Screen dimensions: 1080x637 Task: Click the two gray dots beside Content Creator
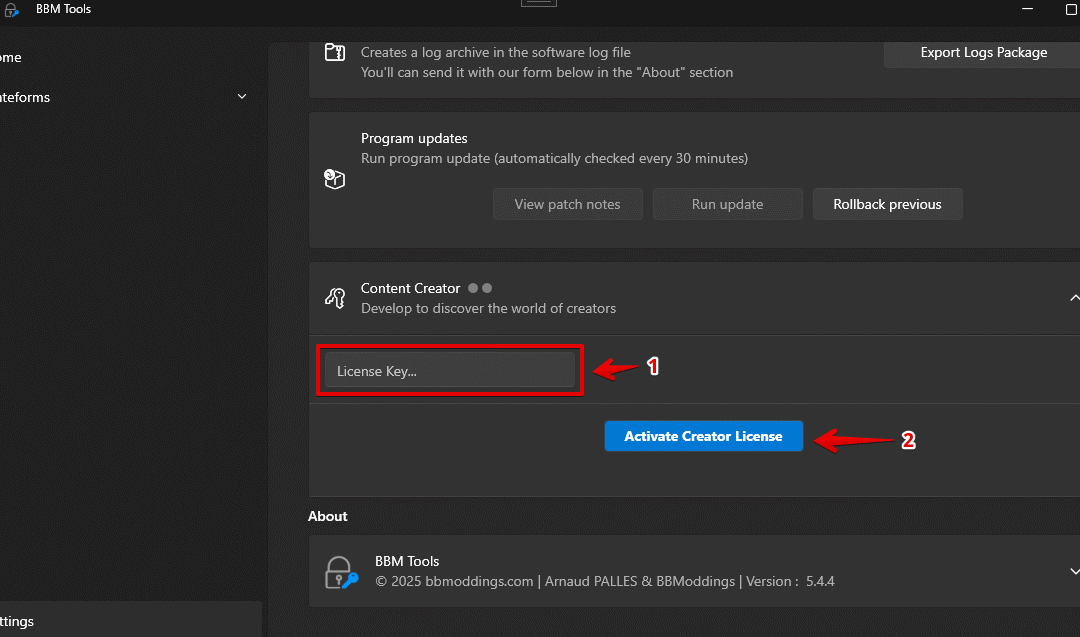480,288
